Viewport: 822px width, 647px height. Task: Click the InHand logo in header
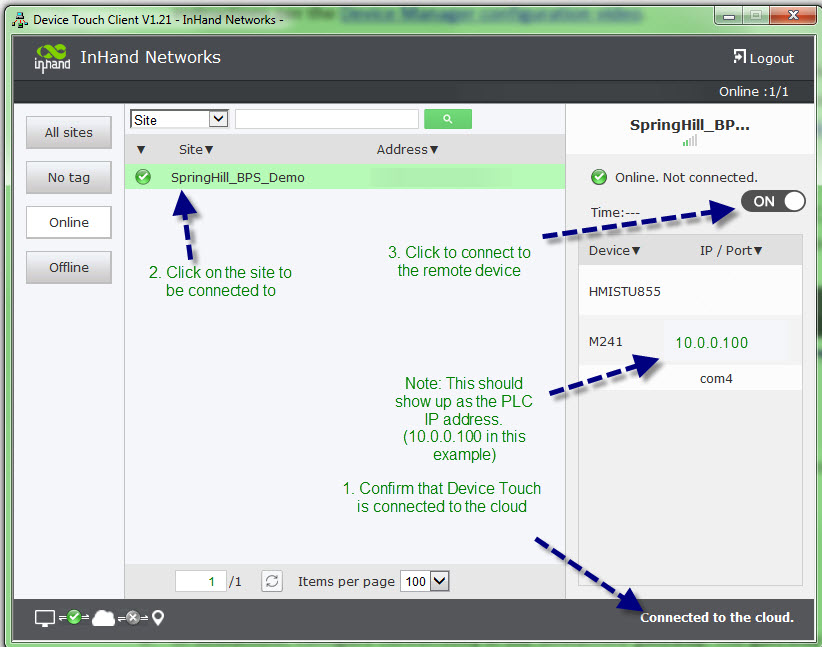(x=52, y=58)
